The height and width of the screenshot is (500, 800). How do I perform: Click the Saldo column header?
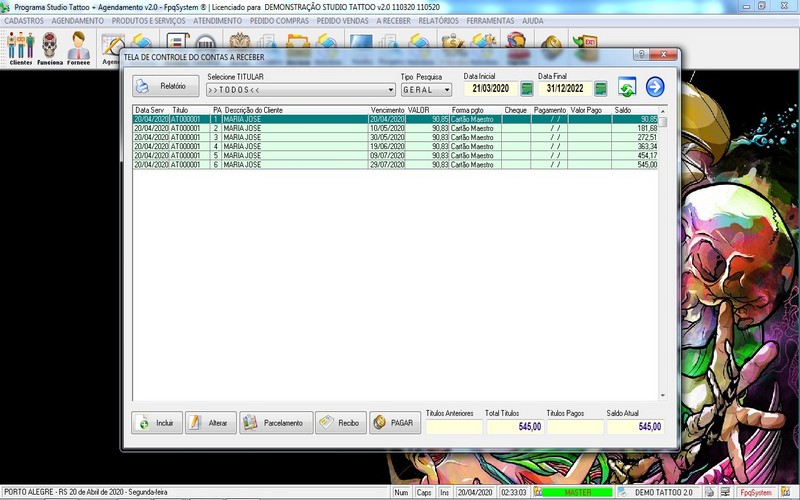(x=623, y=110)
